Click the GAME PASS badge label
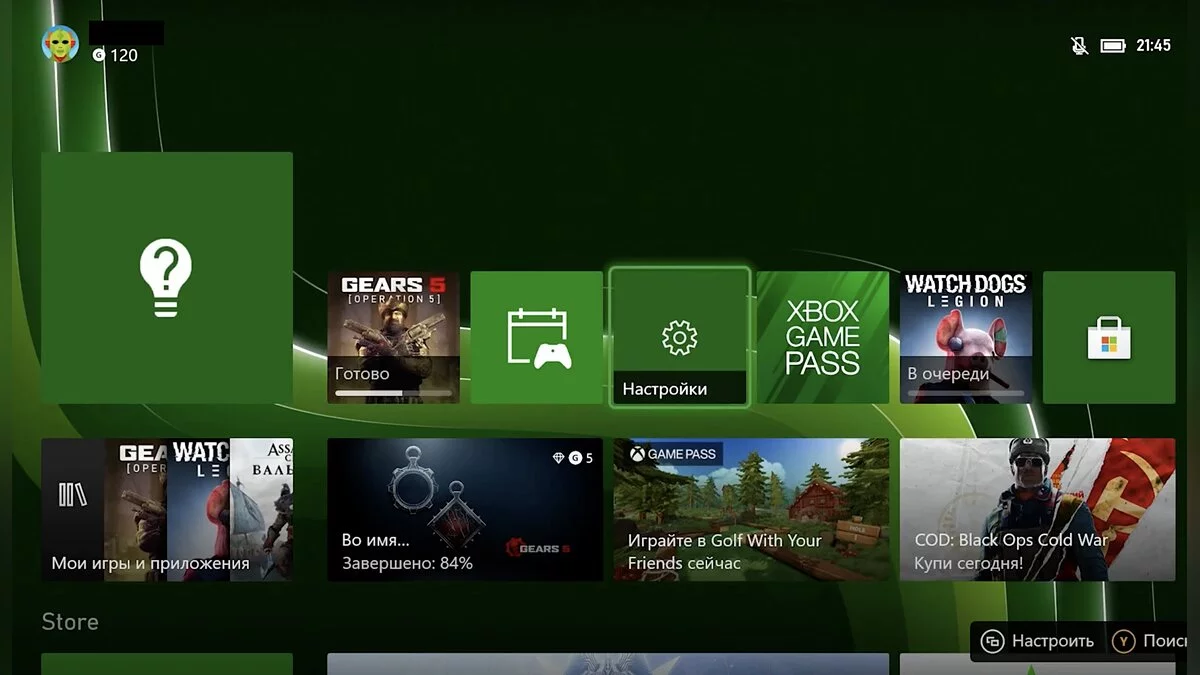Viewport: 1200px width, 675px height. pyautogui.click(x=672, y=454)
